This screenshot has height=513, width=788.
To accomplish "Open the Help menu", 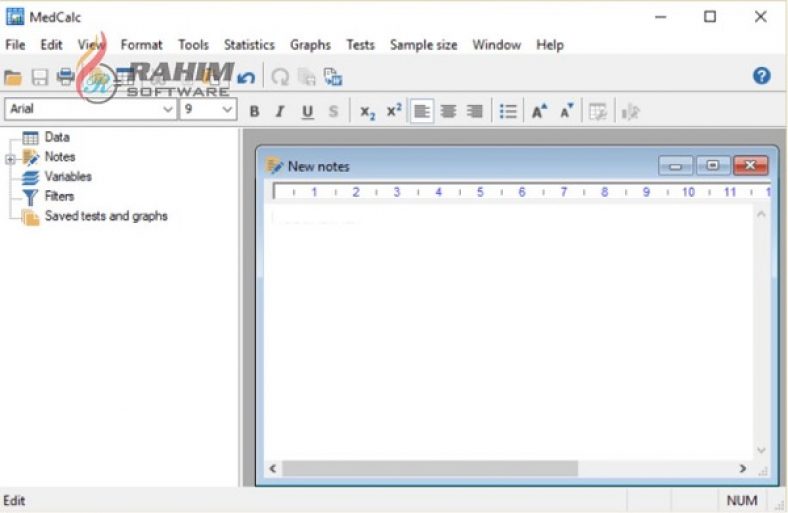I will 550,45.
